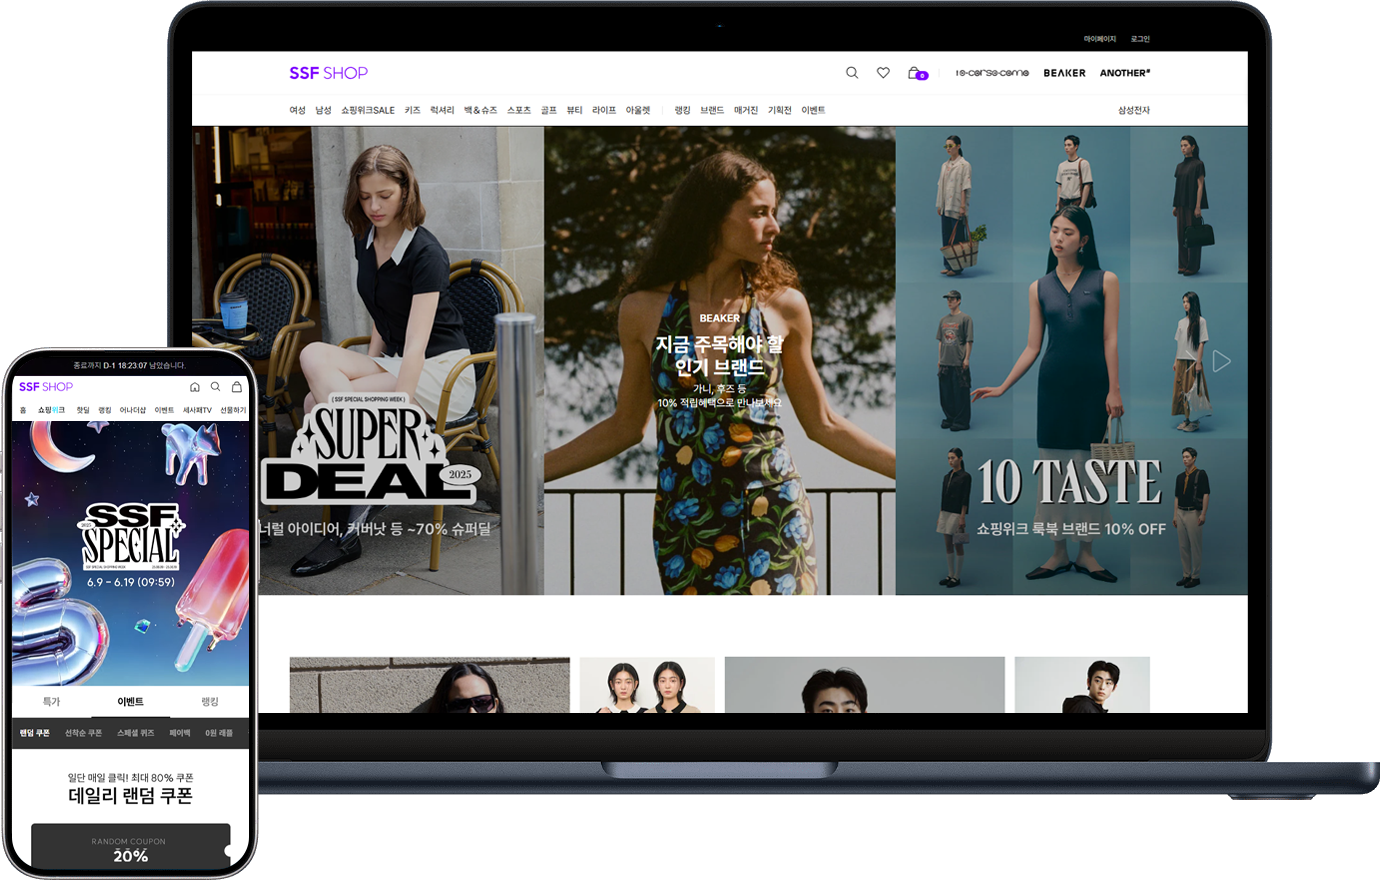The height and width of the screenshot is (890, 1380).
Task: Open the product thumbnail showing two women
Action: coord(647,685)
